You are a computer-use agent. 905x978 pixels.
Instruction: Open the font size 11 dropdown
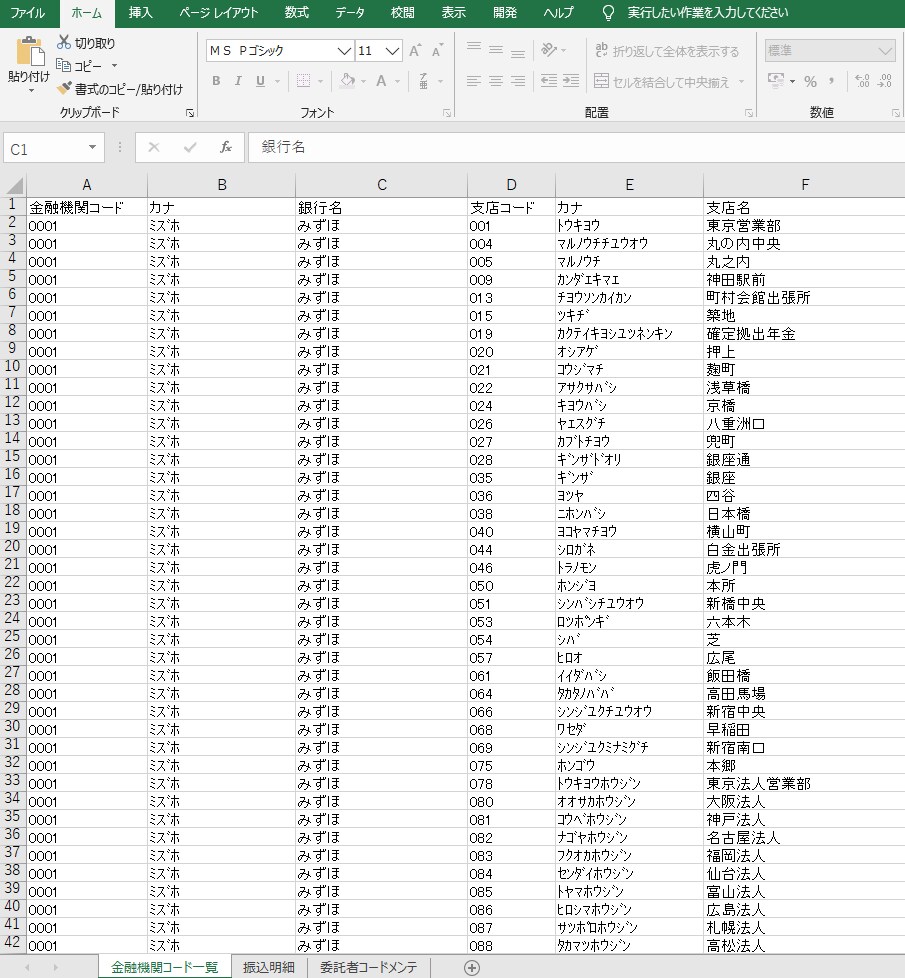click(x=392, y=51)
